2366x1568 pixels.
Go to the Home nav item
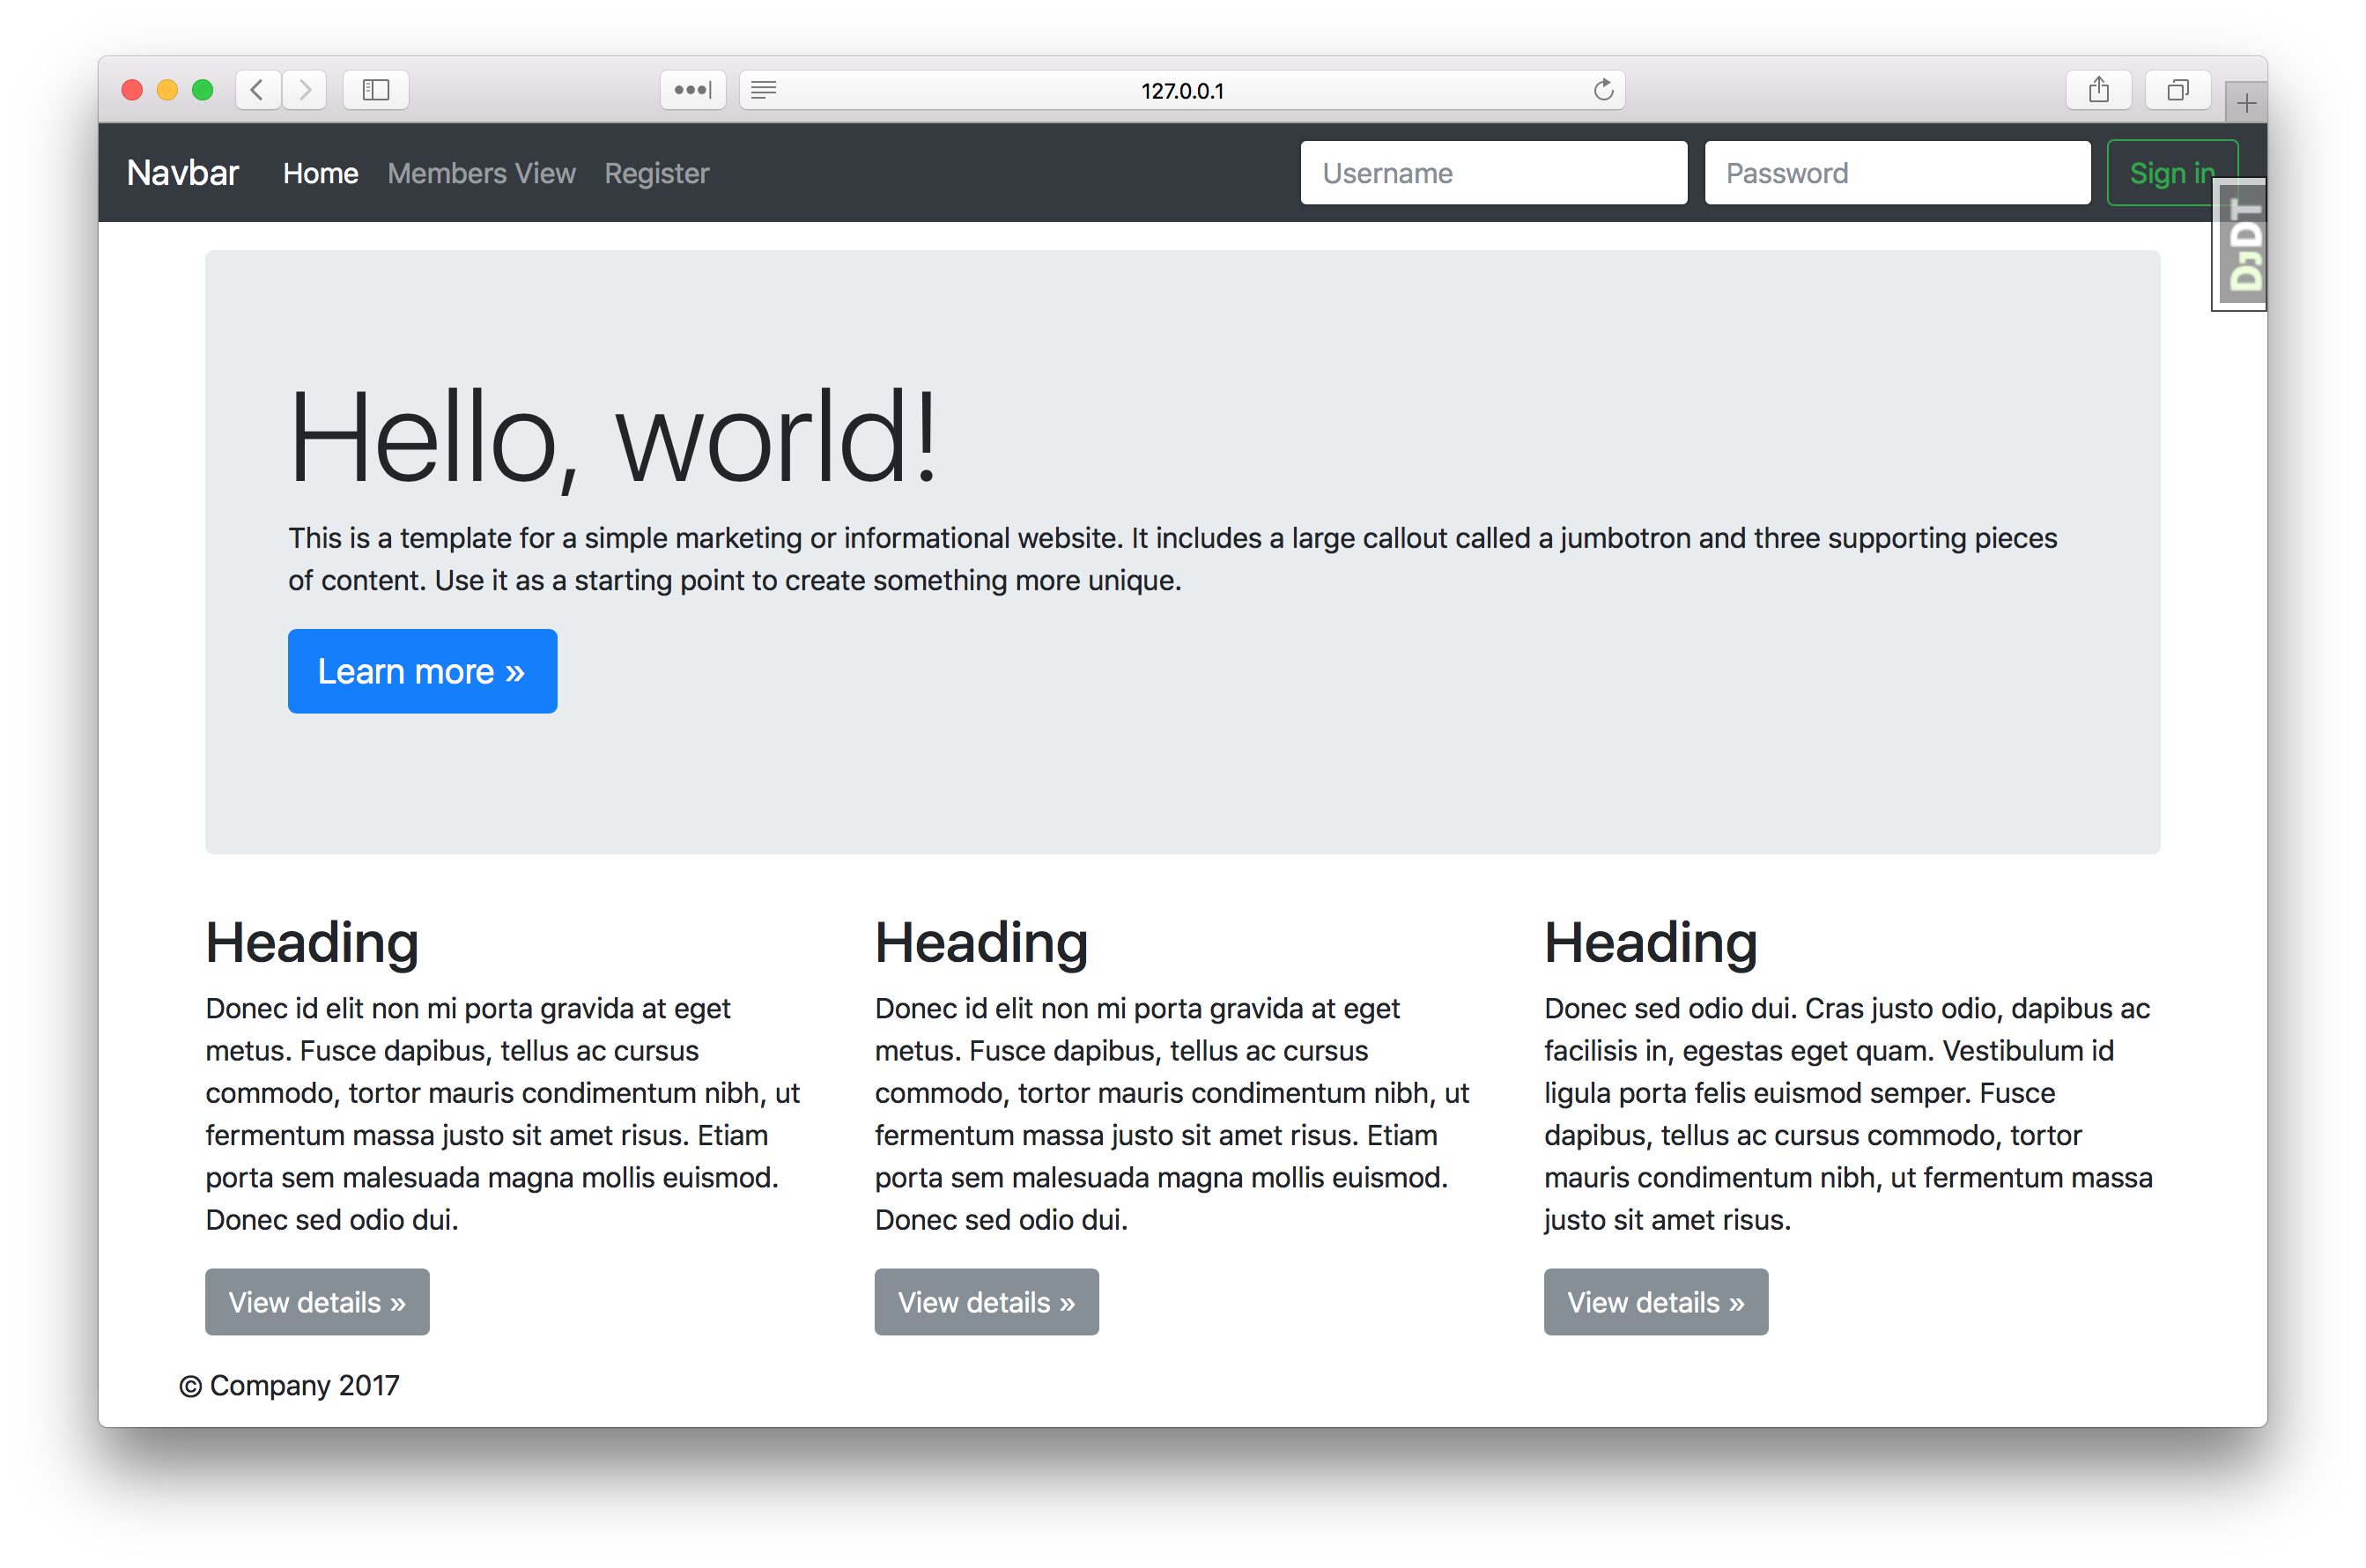[x=320, y=173]
